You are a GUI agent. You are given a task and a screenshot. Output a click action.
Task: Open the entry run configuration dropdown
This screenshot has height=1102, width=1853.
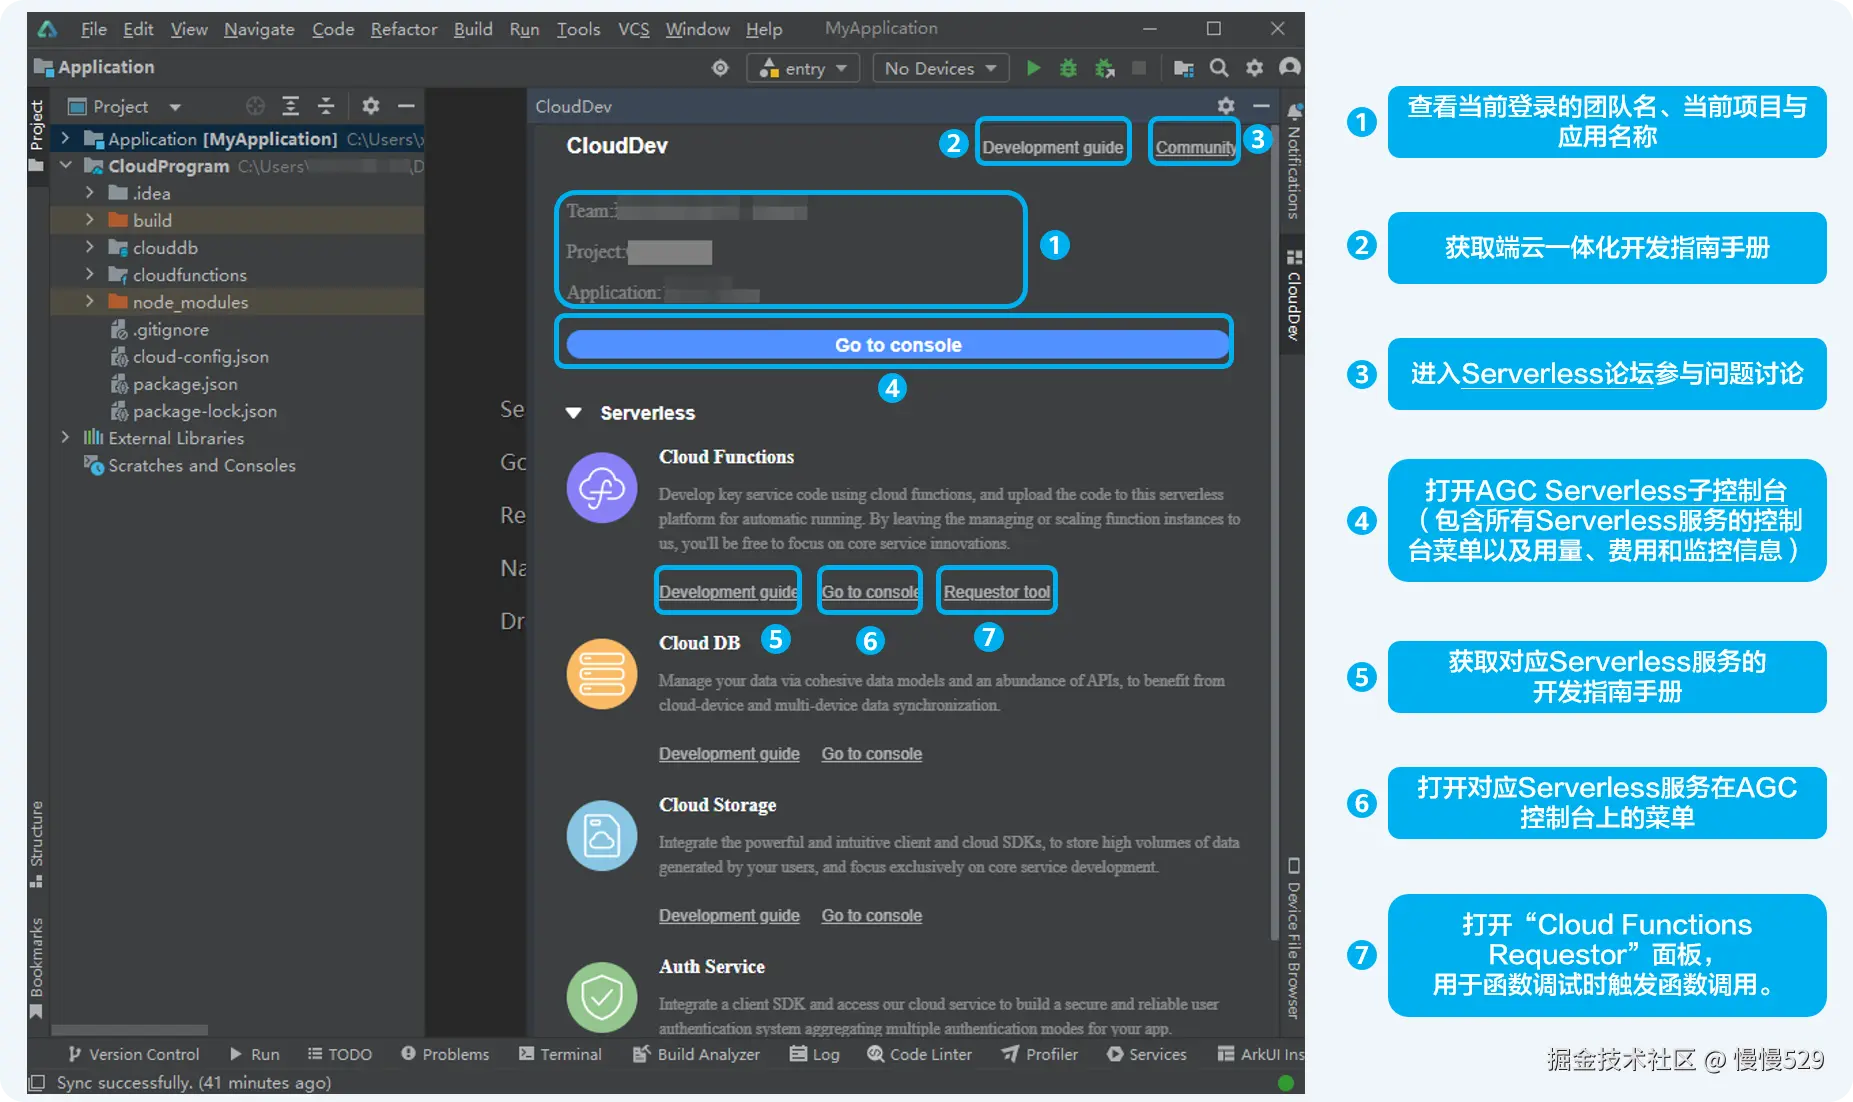coord(803,68)
